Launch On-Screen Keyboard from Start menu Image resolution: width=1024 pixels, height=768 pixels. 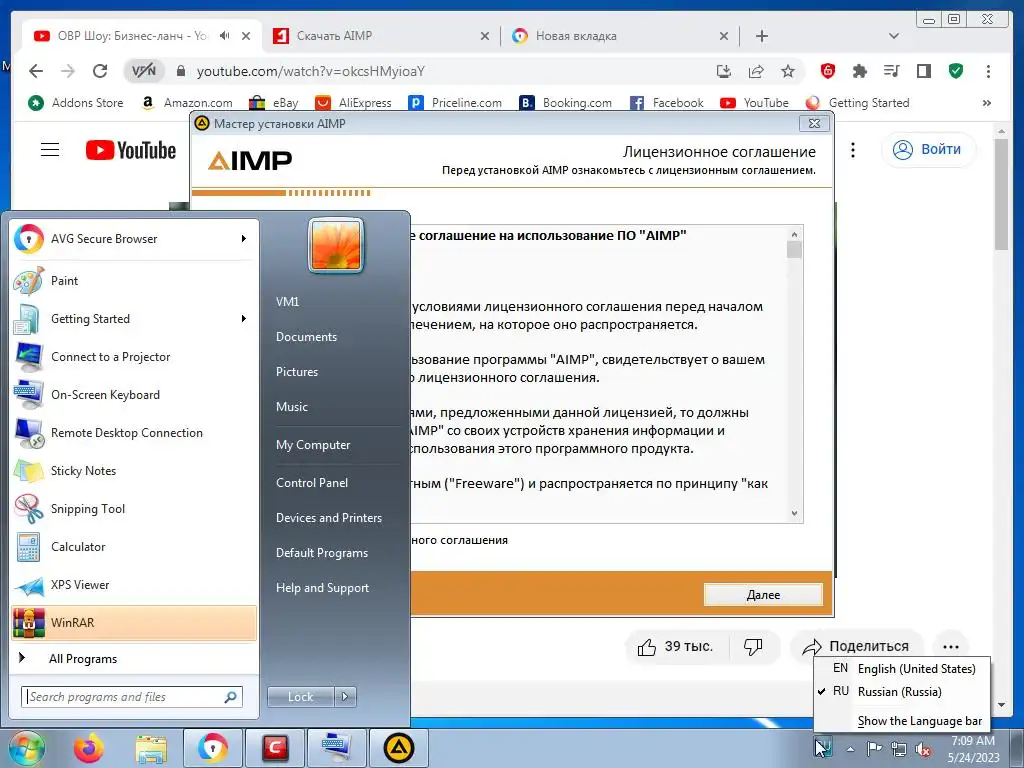click(x=134, y=394)
